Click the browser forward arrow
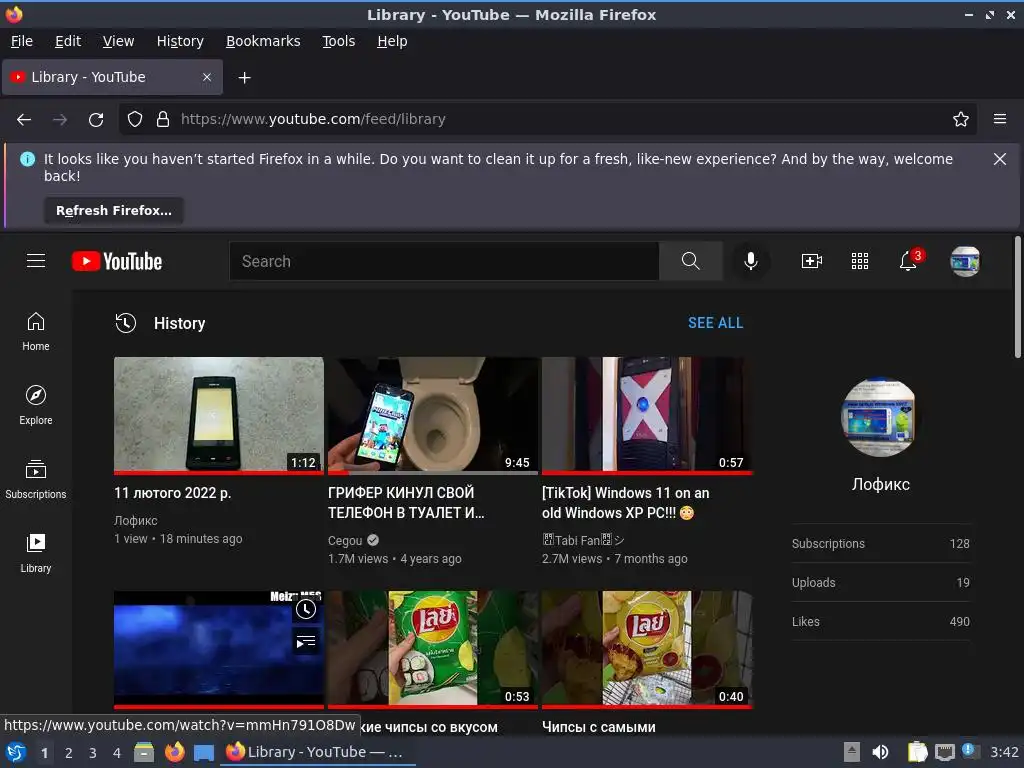This screenshot has height=768, width=1024. (x=60, y=120)
